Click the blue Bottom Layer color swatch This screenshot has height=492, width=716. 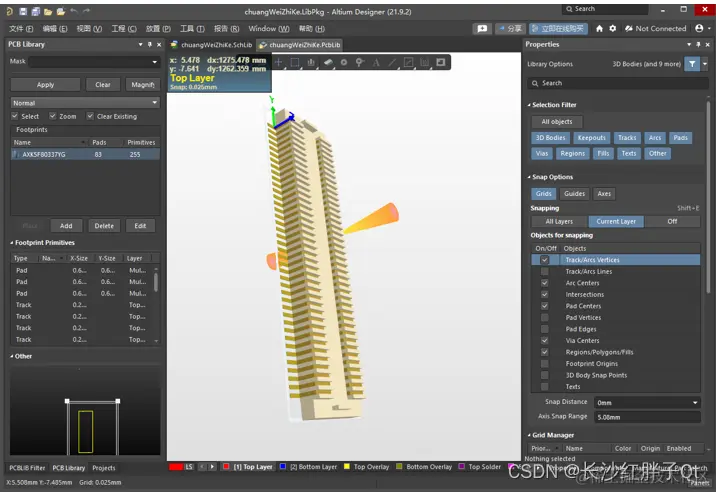click(283, 466)
